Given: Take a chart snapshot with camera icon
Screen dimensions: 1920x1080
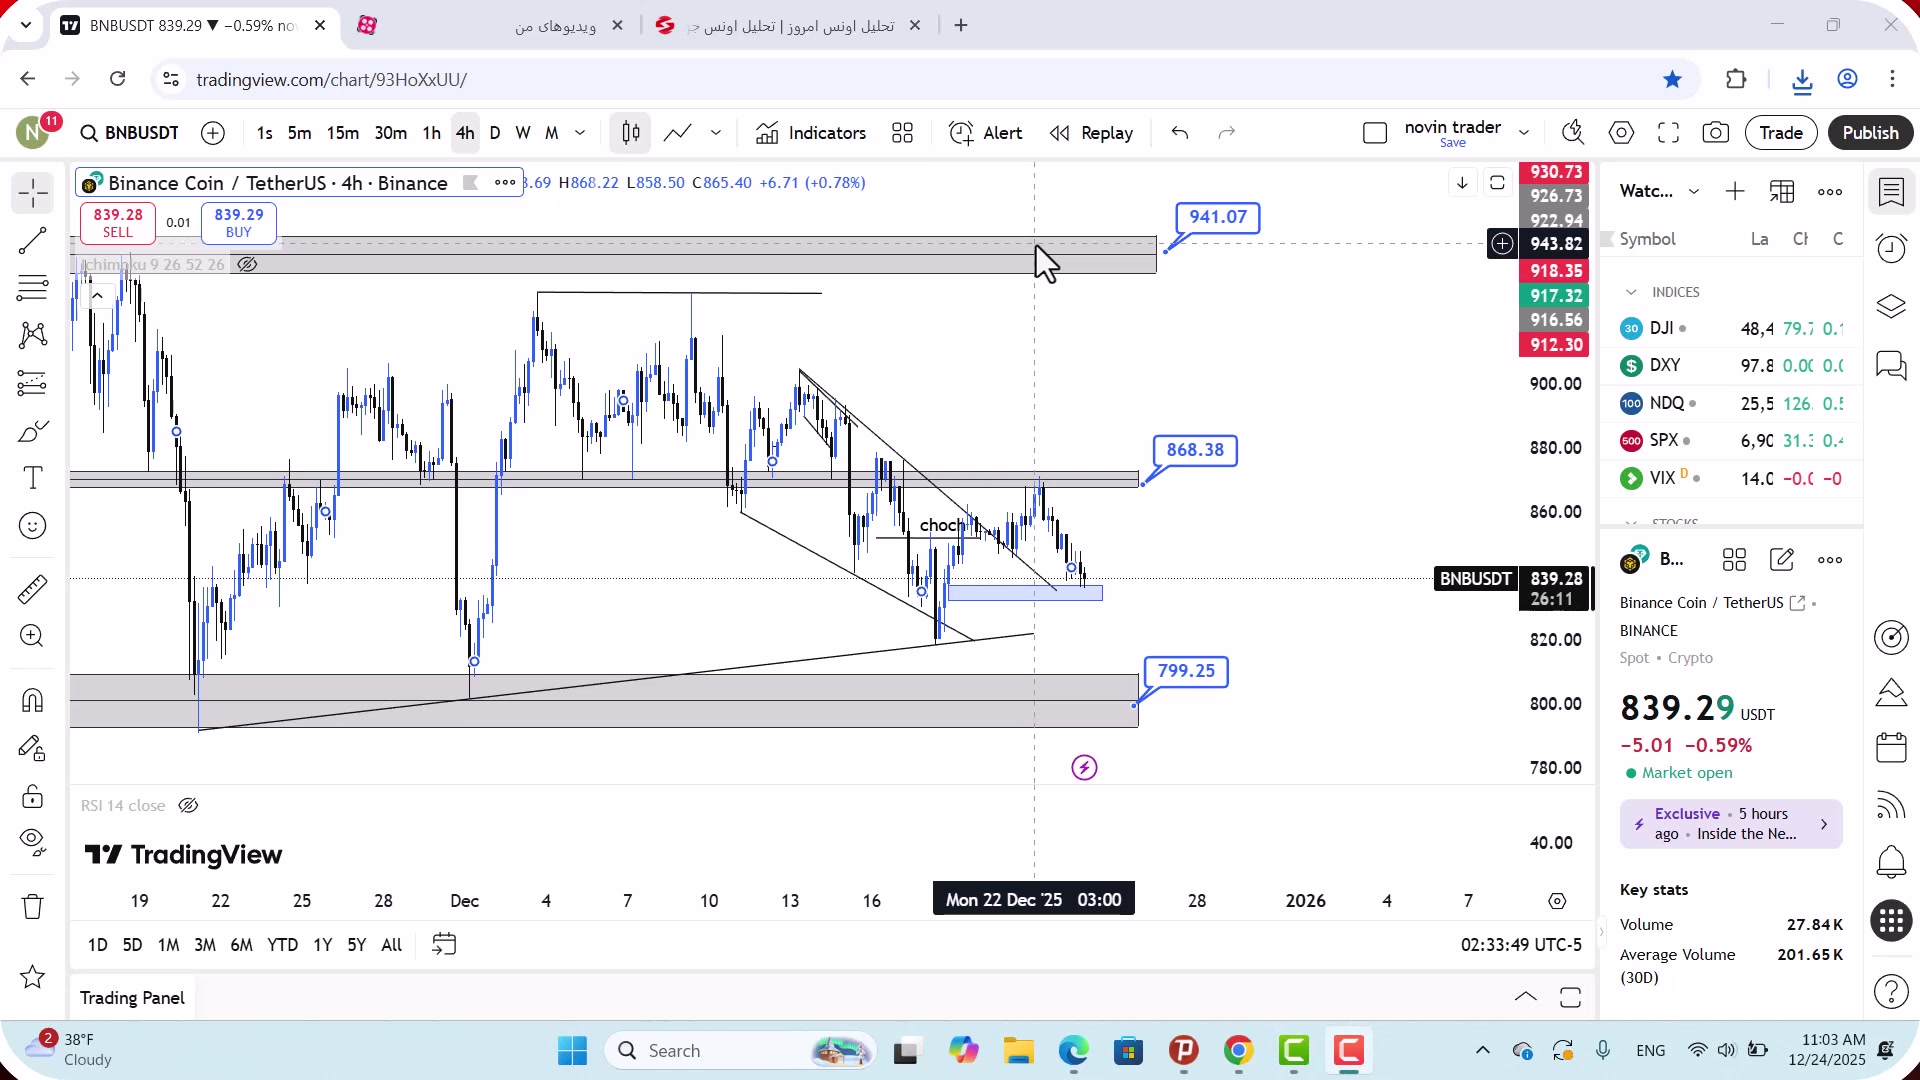Looking at the screenshot, I should pos(1716,133).
